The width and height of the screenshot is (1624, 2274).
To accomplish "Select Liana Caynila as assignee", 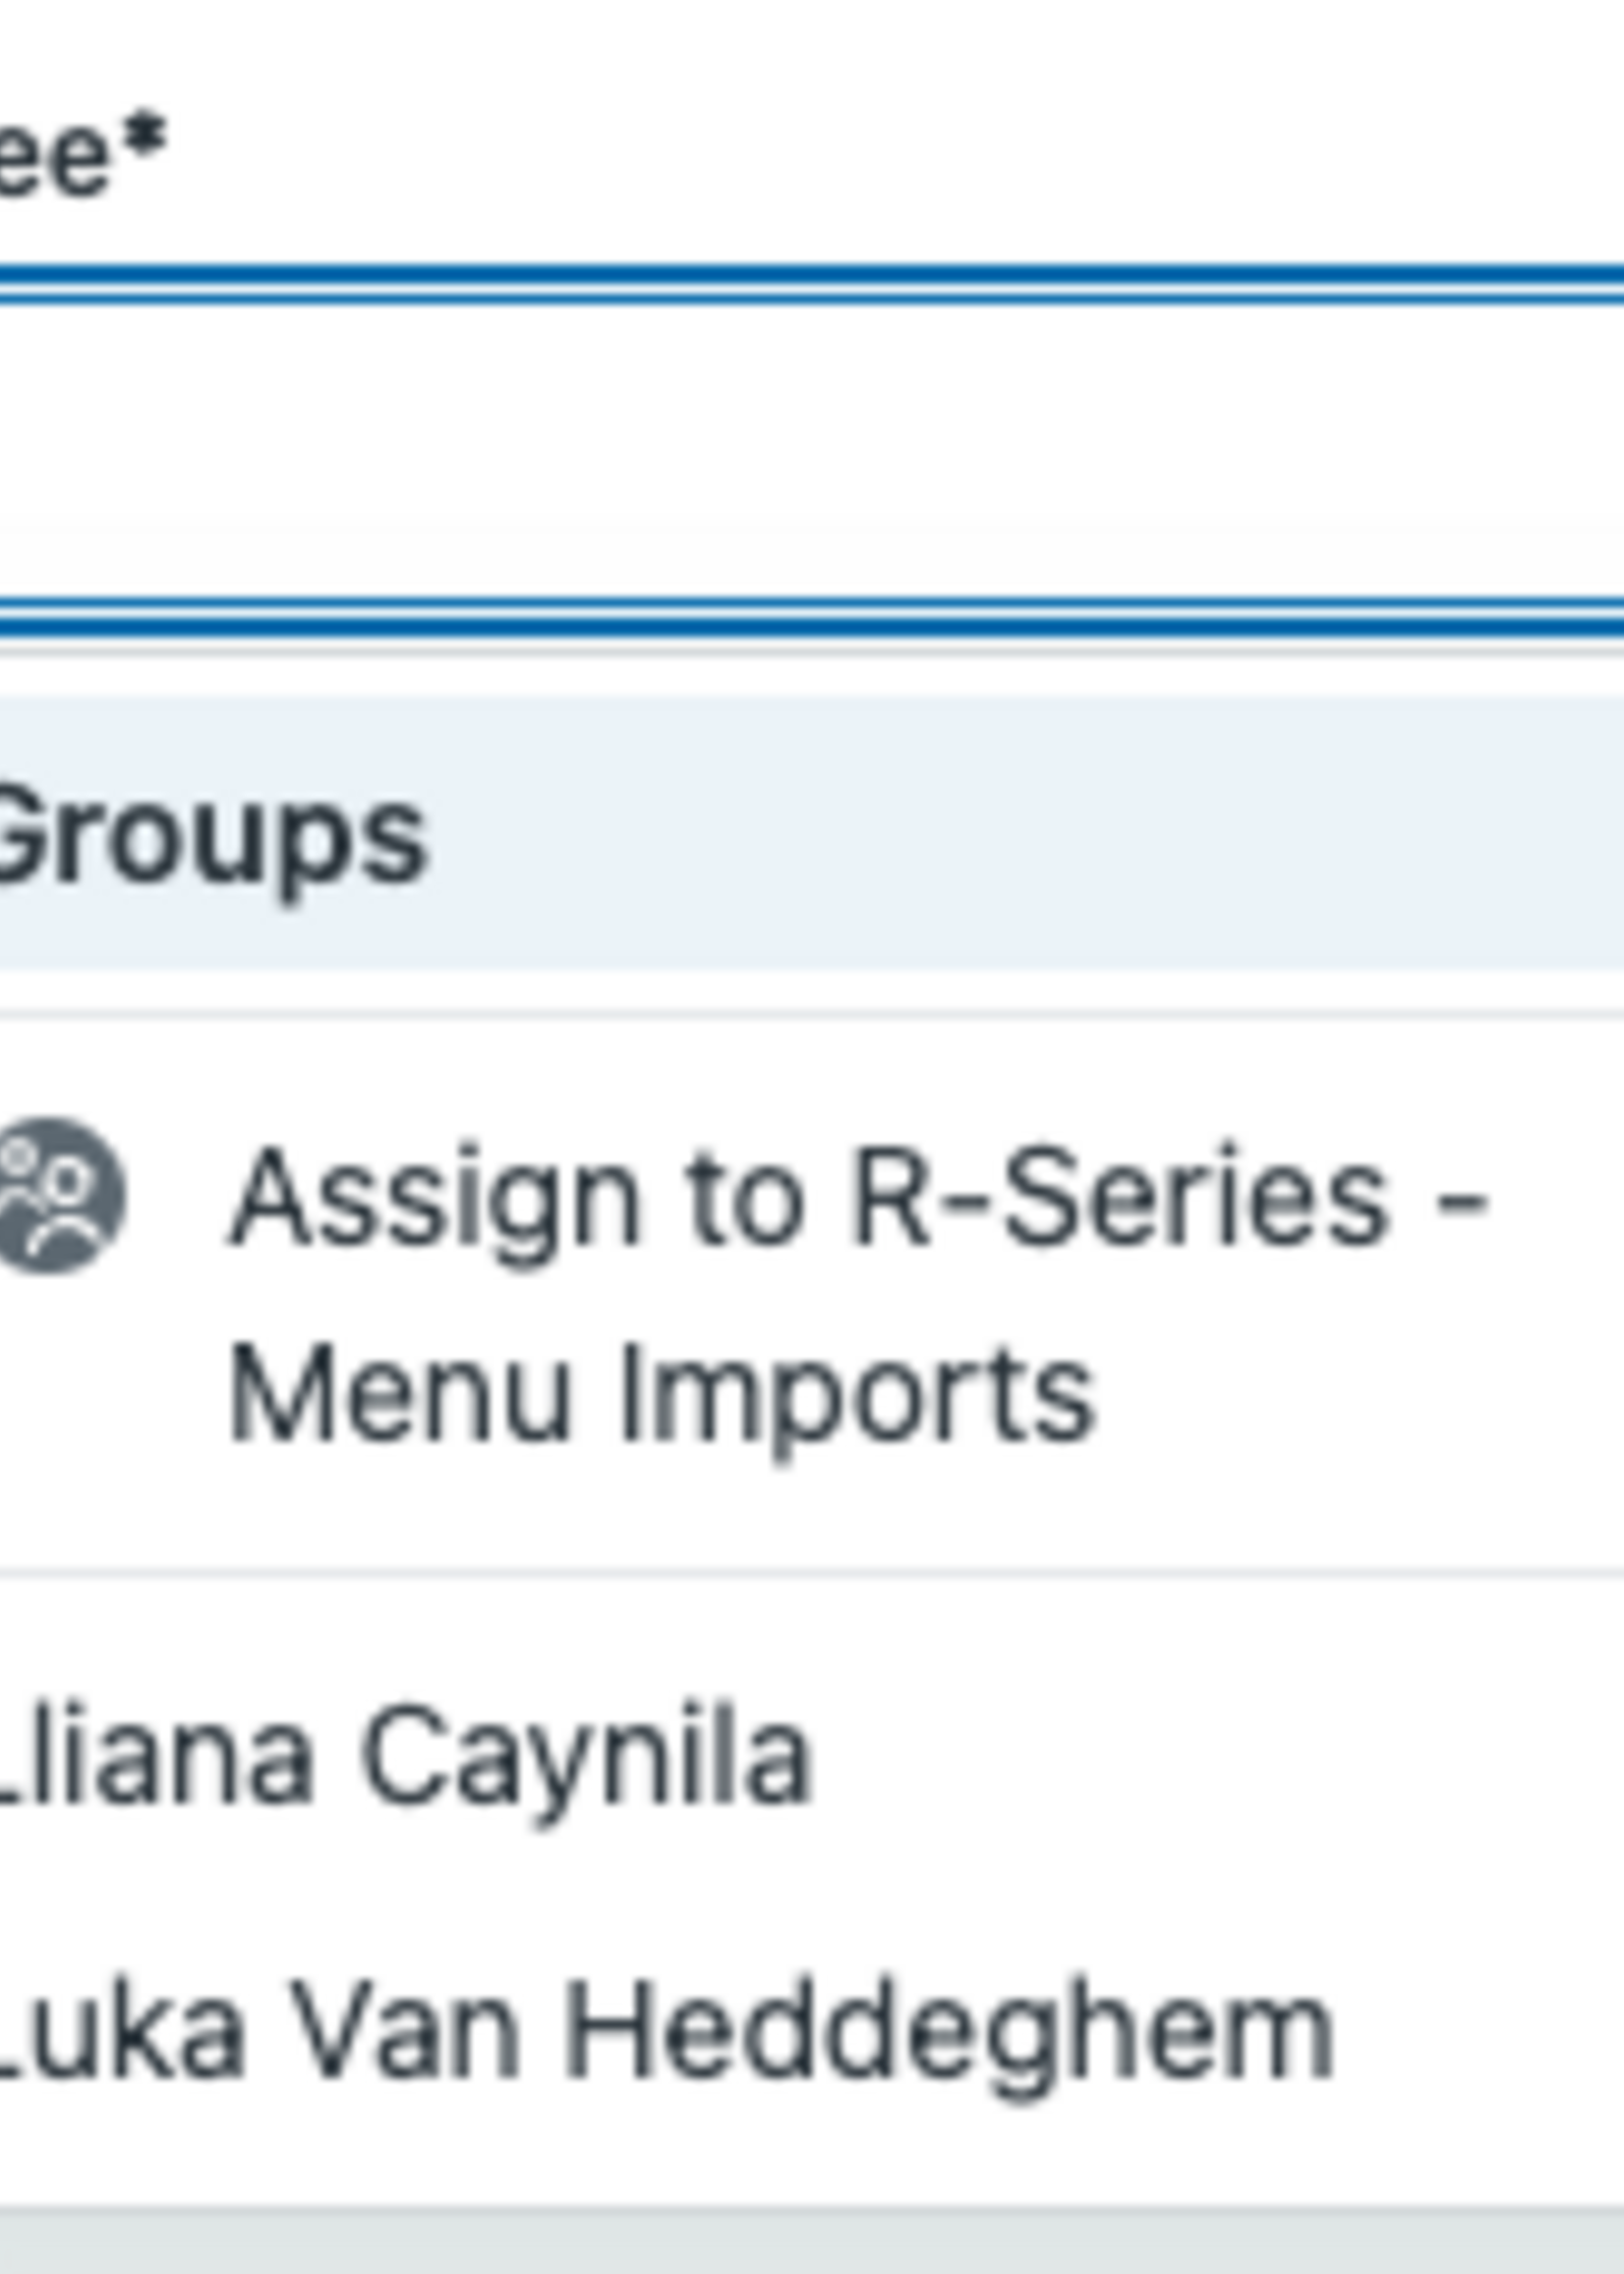I will click(x=405, y=1757).
